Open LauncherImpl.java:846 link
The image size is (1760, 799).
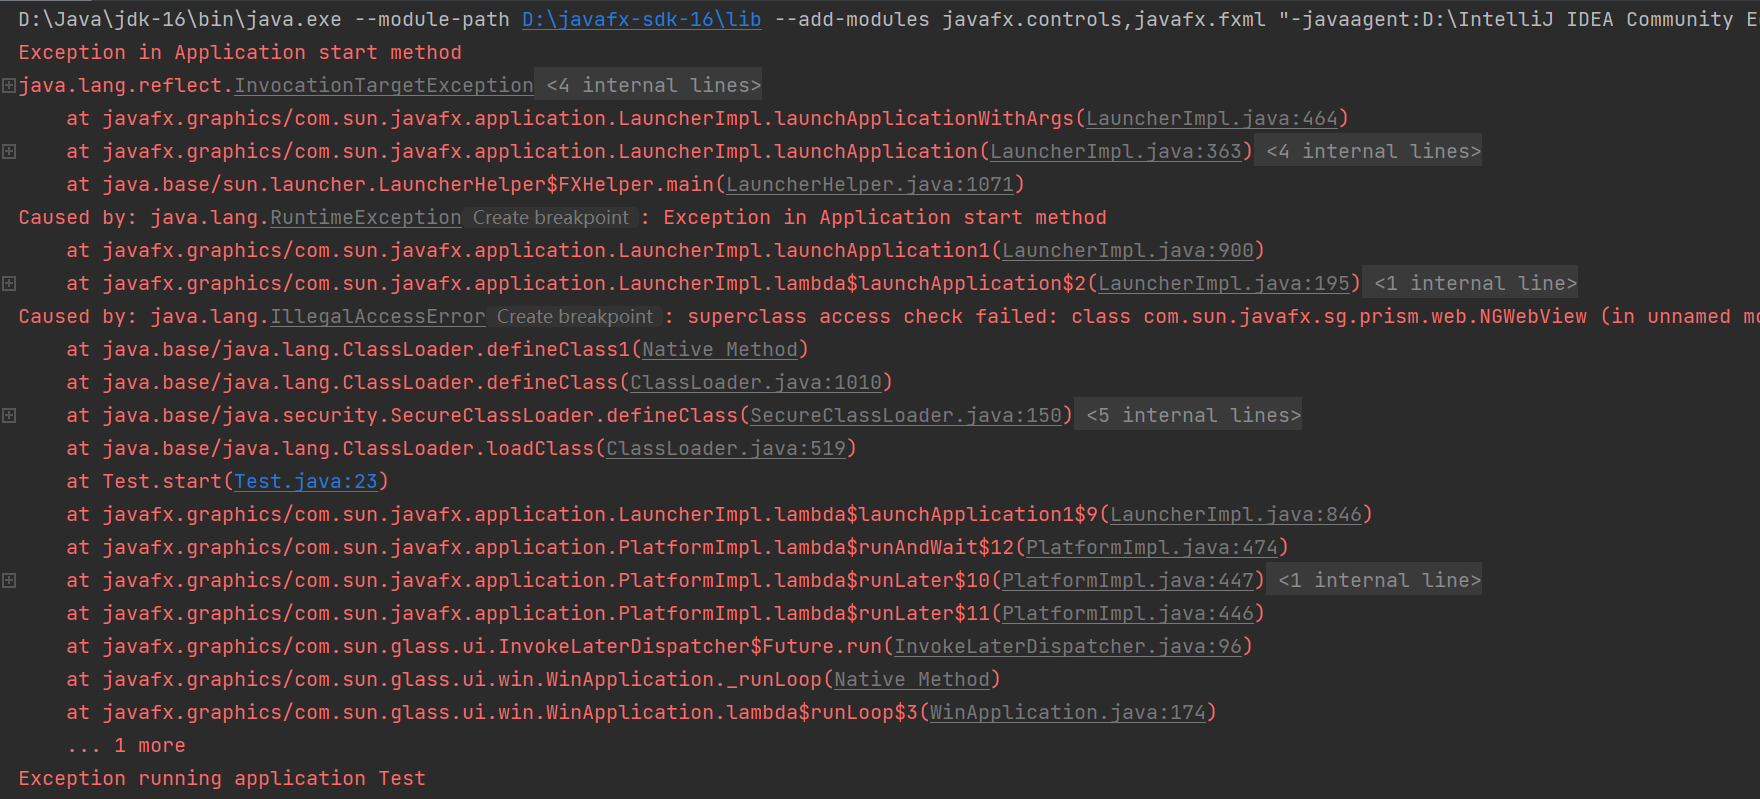tap(1236, 515)
